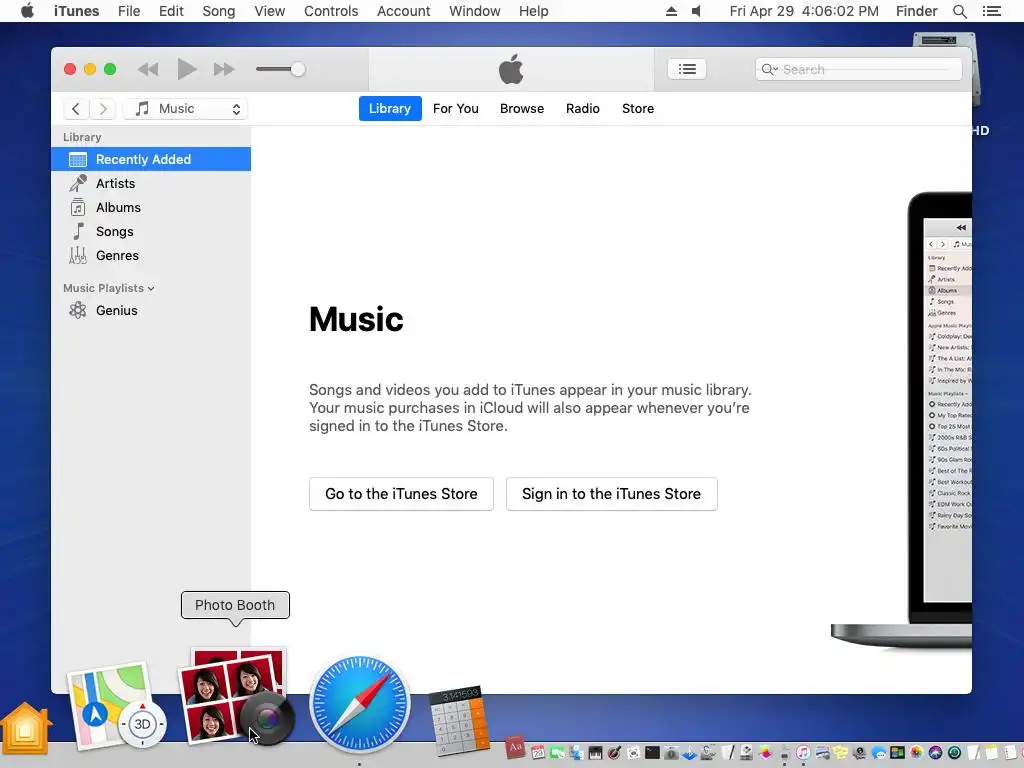
Task: Open the Song menu
Action: [x=219, y=11]
